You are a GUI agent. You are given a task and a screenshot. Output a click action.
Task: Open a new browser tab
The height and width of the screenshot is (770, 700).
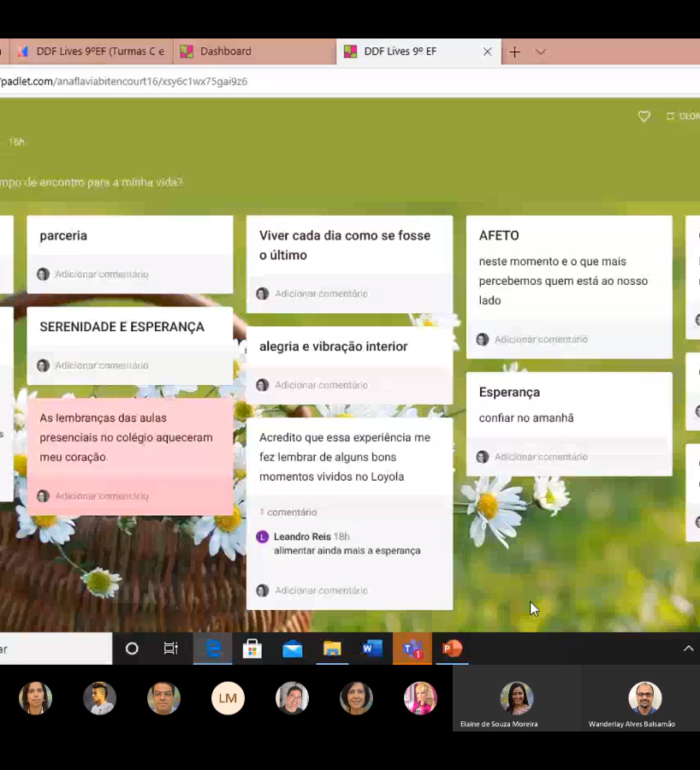tap(515, 52)
